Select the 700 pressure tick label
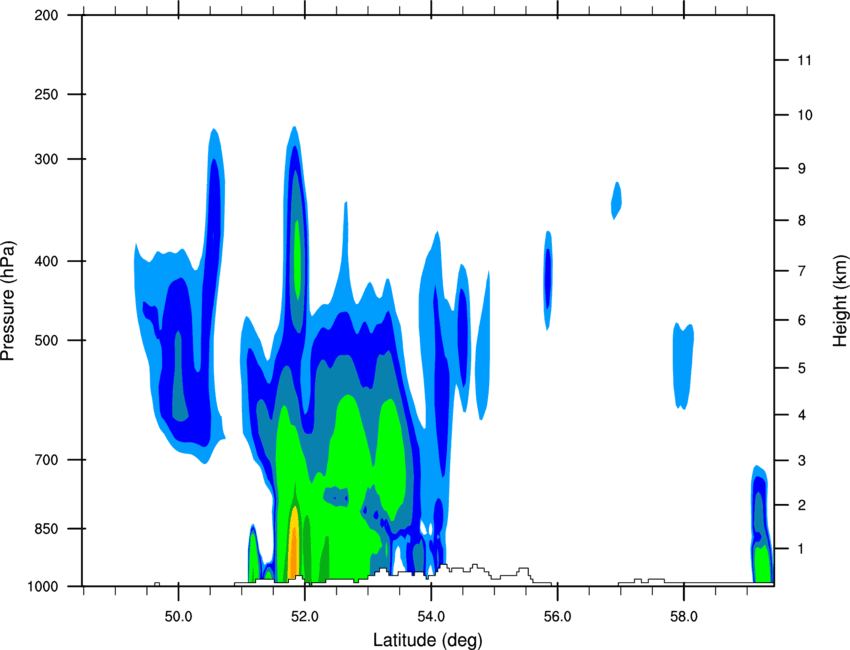 46,460
